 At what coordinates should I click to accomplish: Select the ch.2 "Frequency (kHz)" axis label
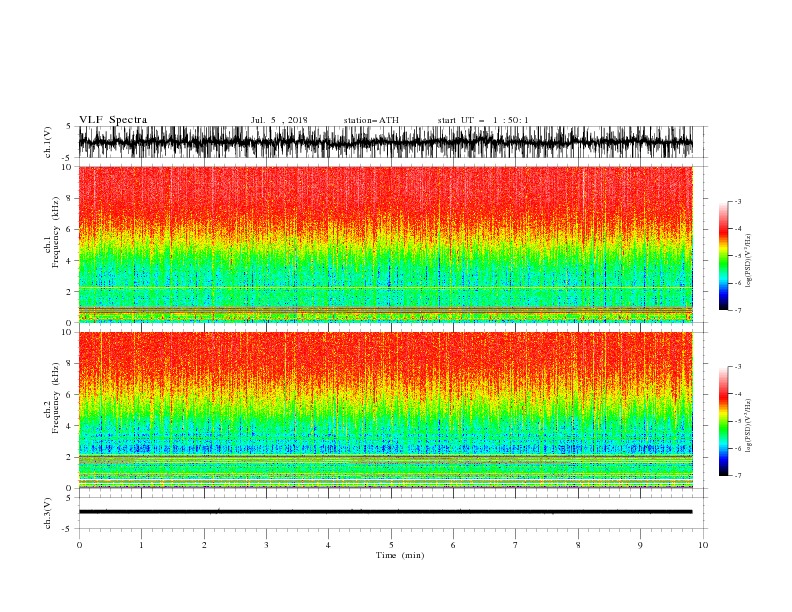point(55,398)
